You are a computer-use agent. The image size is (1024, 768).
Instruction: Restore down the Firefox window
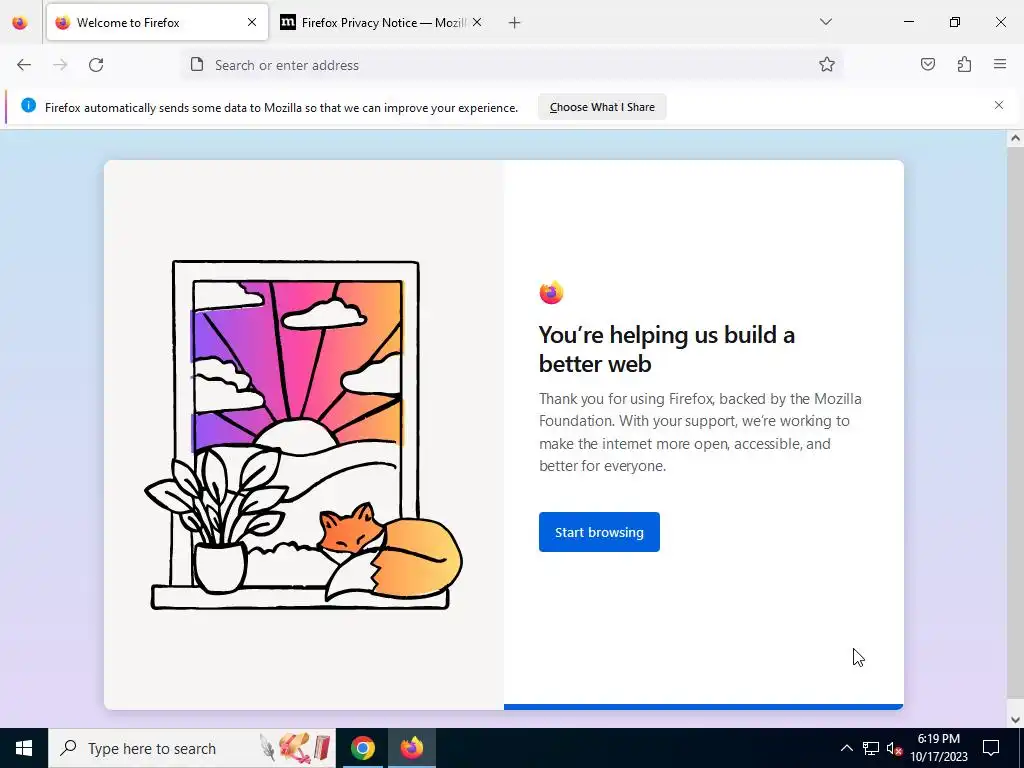tap(955, 22)
